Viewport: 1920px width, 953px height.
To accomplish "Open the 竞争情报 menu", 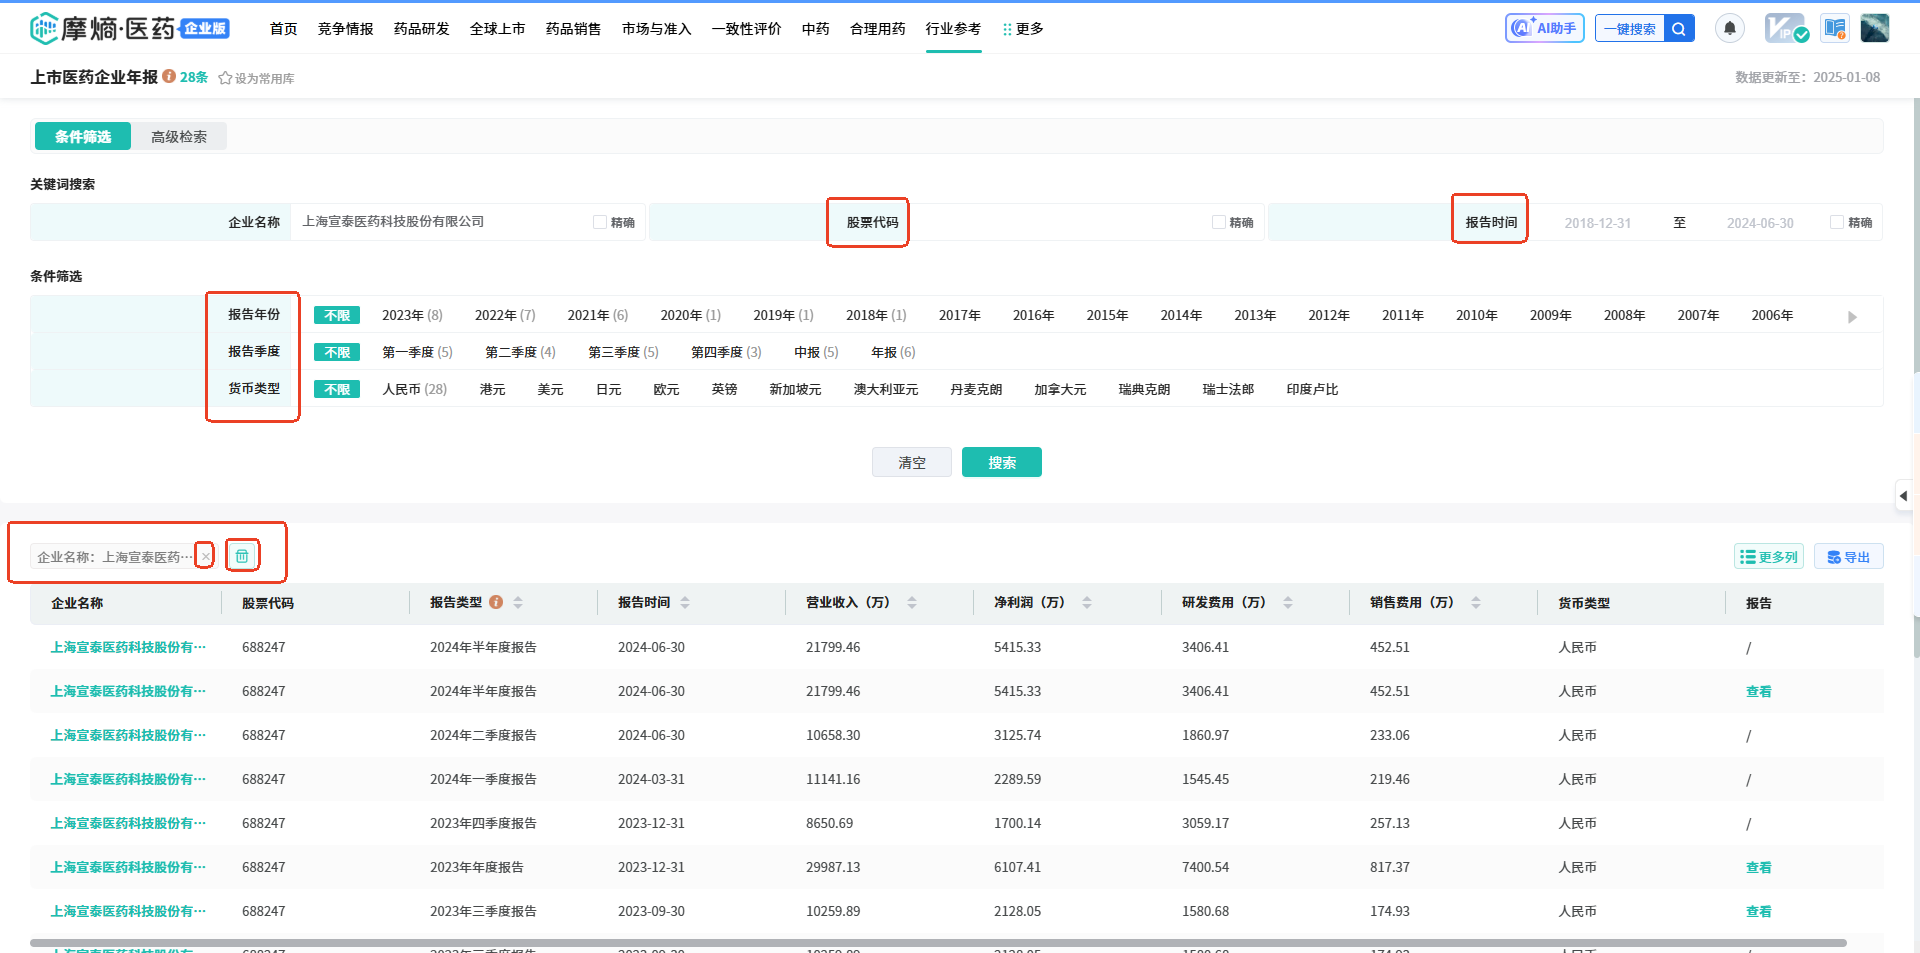I will point(346,28).
